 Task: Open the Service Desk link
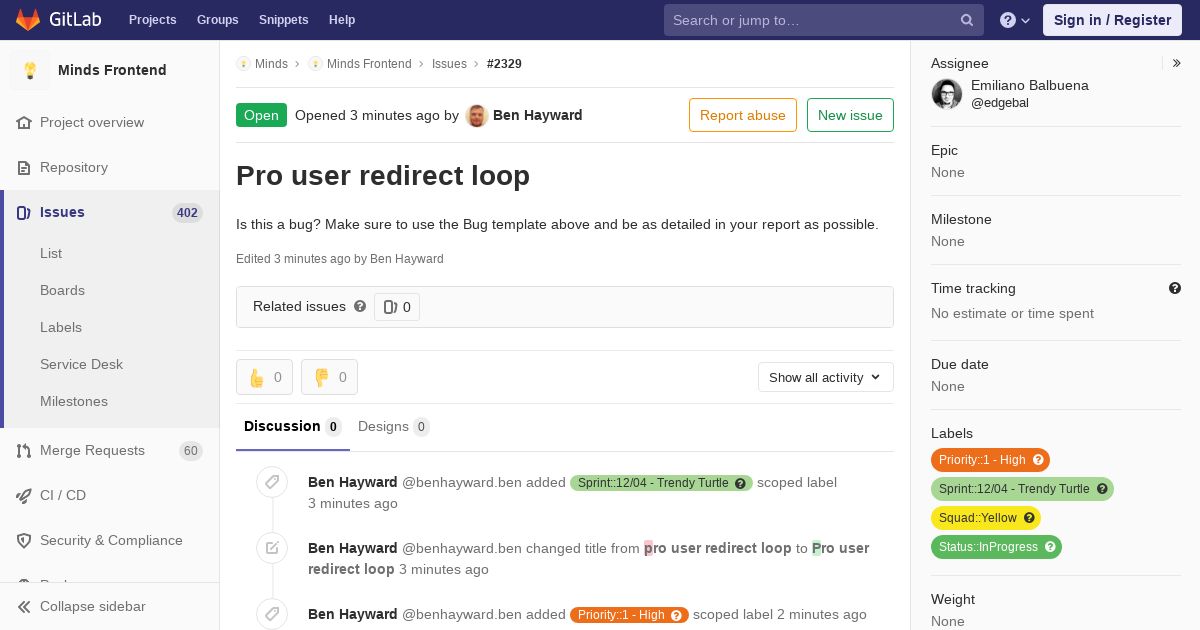click(x=81, y=364)
